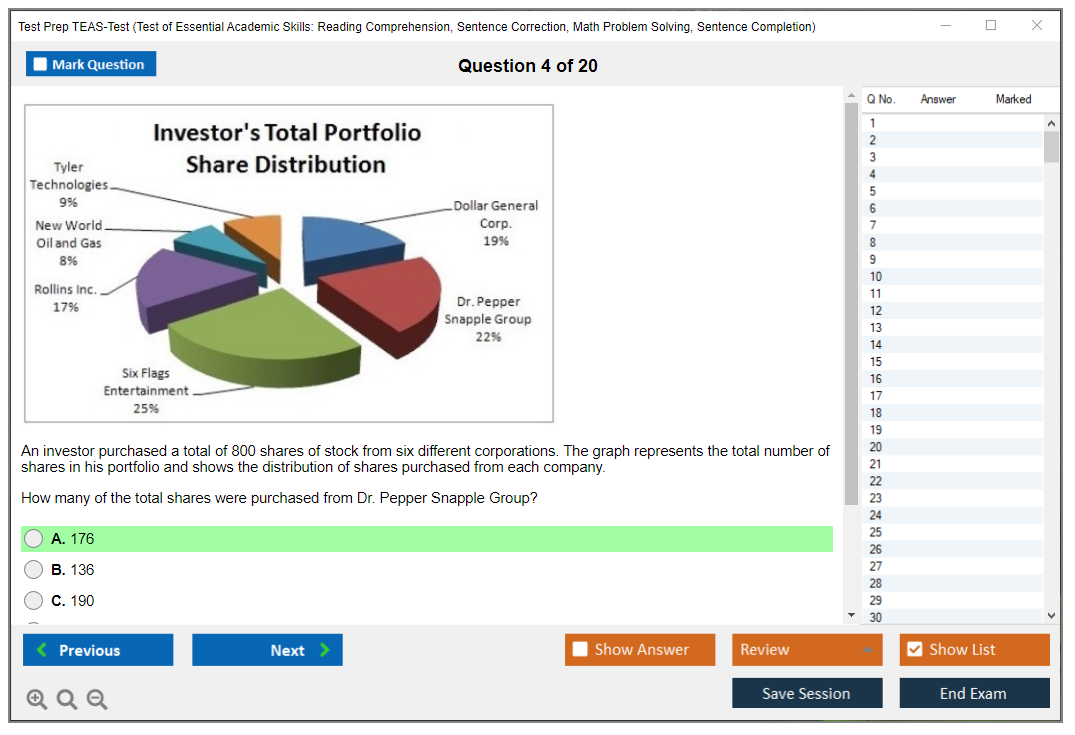Uncheck the Show List checkbox
This screenshot has width=1075, height=735.
coord(914,650)
